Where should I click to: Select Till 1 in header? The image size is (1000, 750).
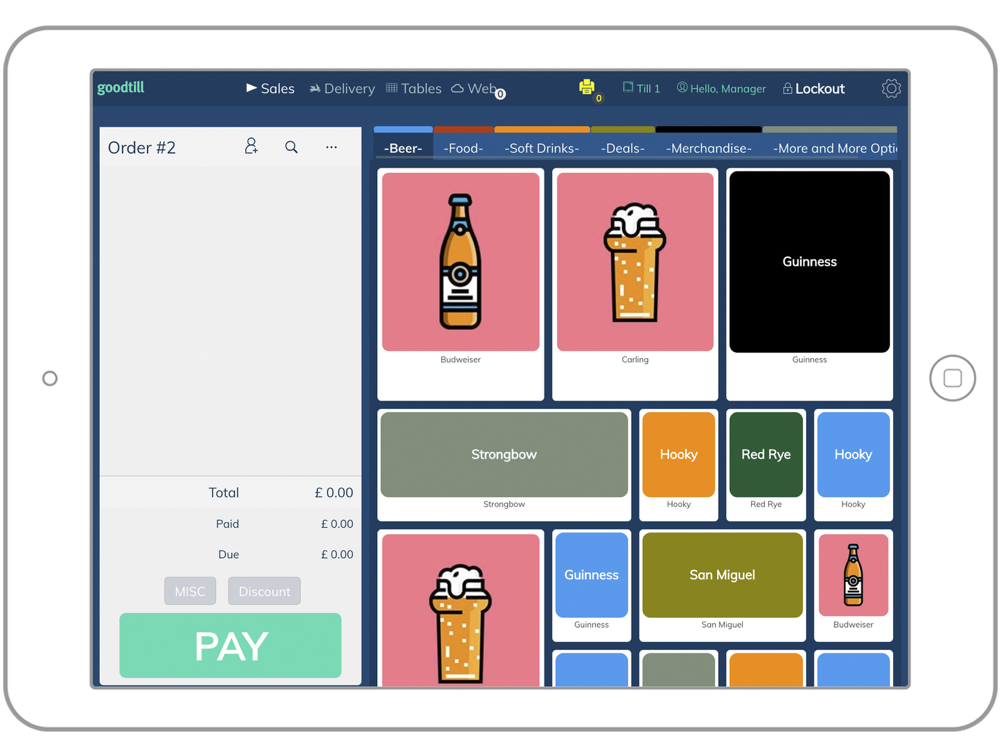(x=642, y=89)
